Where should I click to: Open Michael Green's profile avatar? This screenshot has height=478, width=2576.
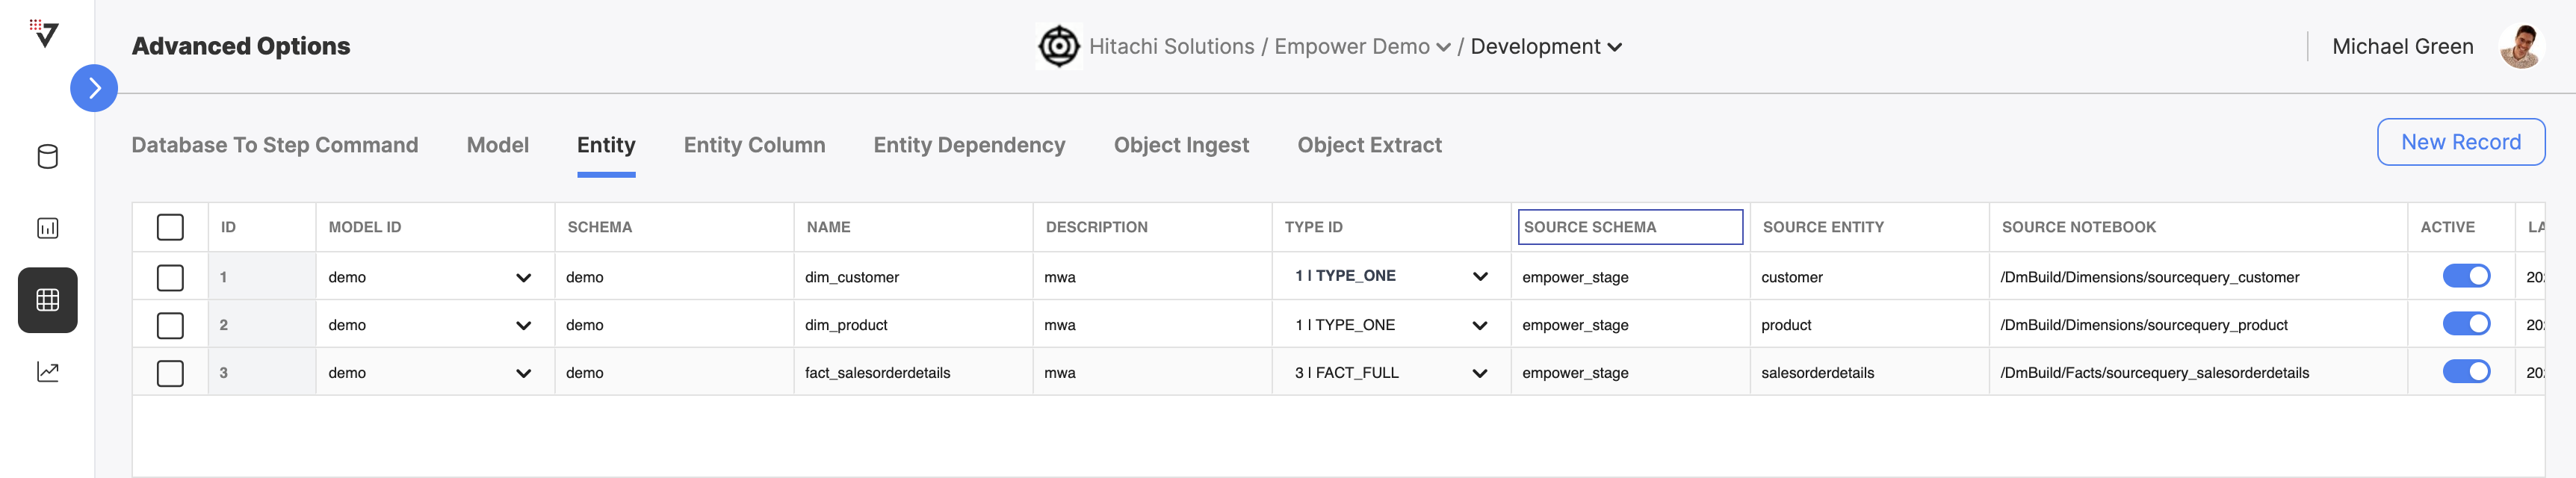pyautogui.click(x=2520, y=46)
